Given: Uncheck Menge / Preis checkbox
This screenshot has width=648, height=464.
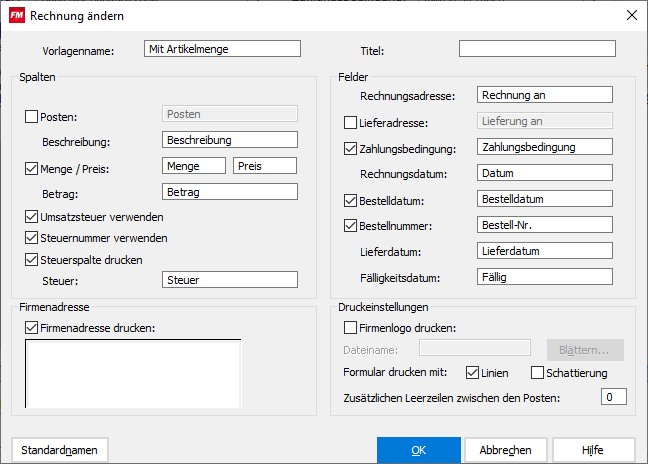Looking at the screenshot, I should (x=32, y=169).
